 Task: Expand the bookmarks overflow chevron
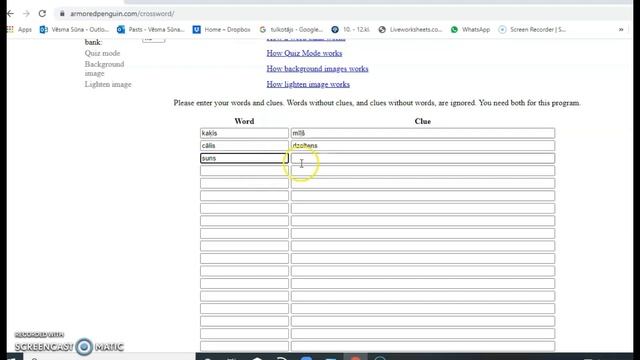[x=621, y=29]
